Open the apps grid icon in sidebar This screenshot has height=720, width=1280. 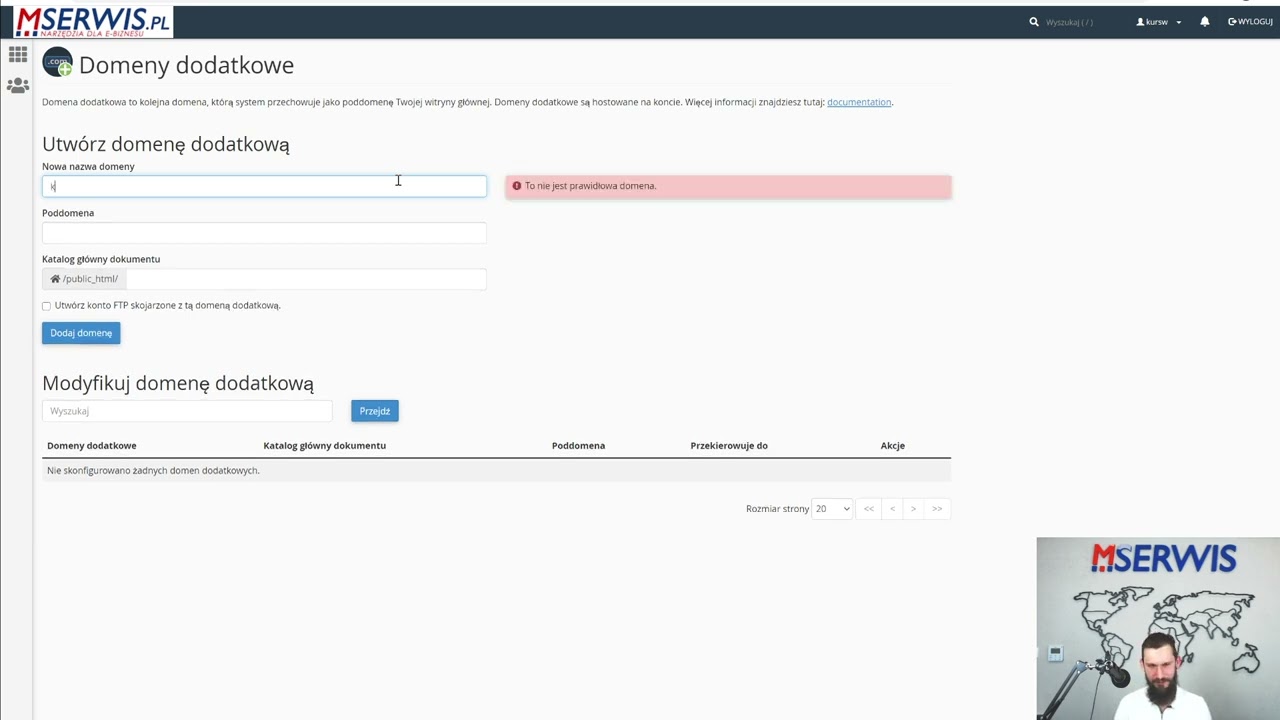pos(18,55)
